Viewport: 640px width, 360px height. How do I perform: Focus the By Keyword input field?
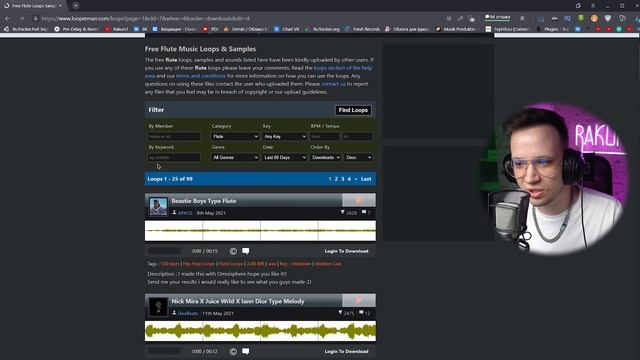pos(174,157)
